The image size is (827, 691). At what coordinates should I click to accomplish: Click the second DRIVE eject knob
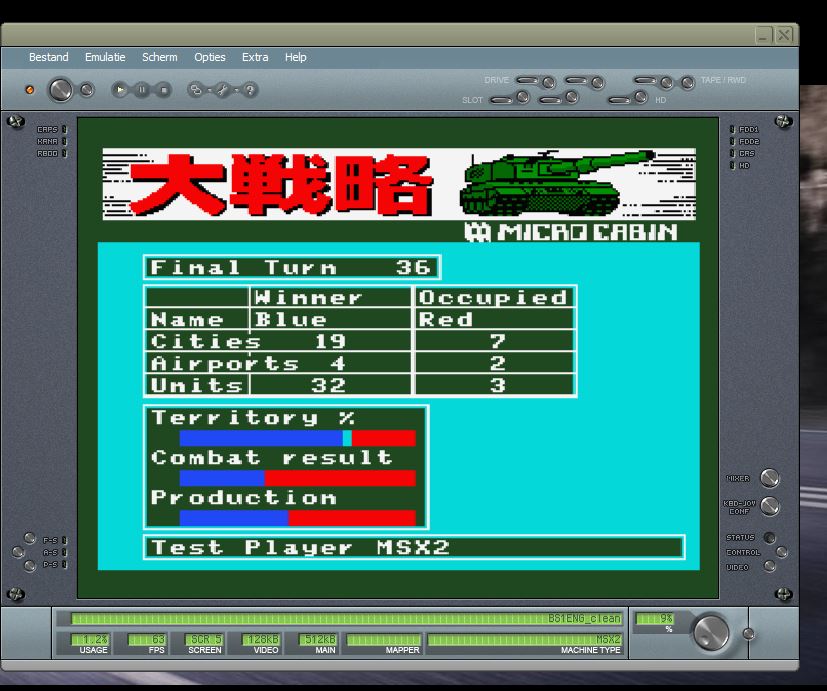tap(598, 82)
